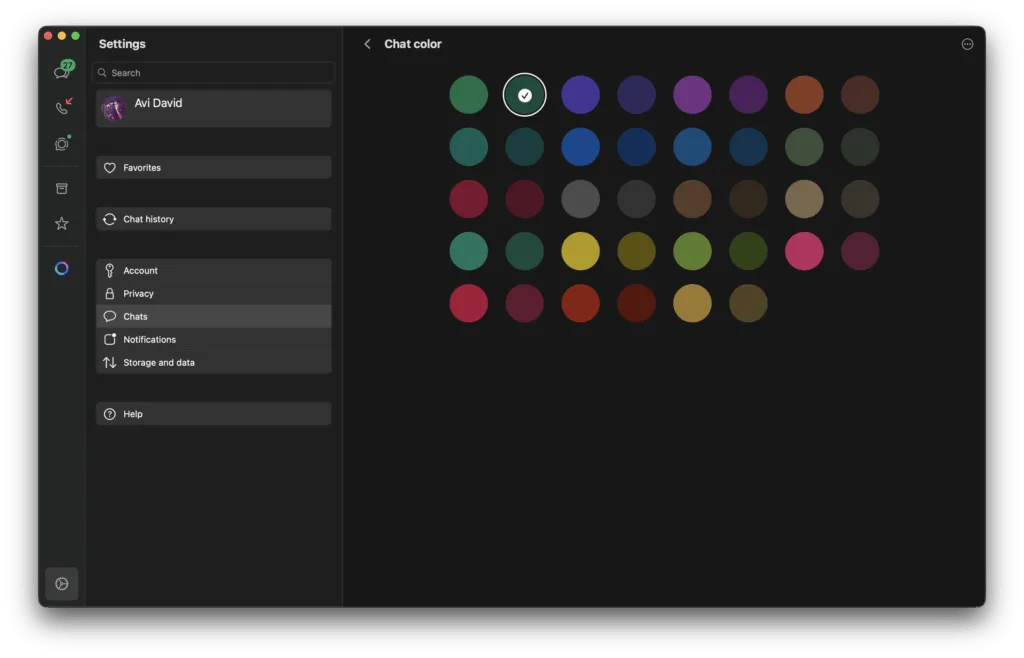Open Chat history settings

point(214,219)
